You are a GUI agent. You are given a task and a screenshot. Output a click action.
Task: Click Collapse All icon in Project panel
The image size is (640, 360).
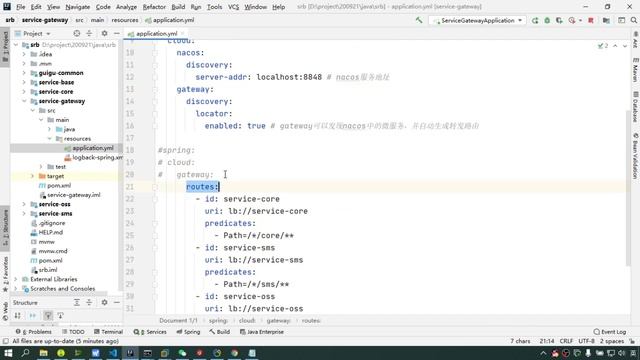click(89, 33)
